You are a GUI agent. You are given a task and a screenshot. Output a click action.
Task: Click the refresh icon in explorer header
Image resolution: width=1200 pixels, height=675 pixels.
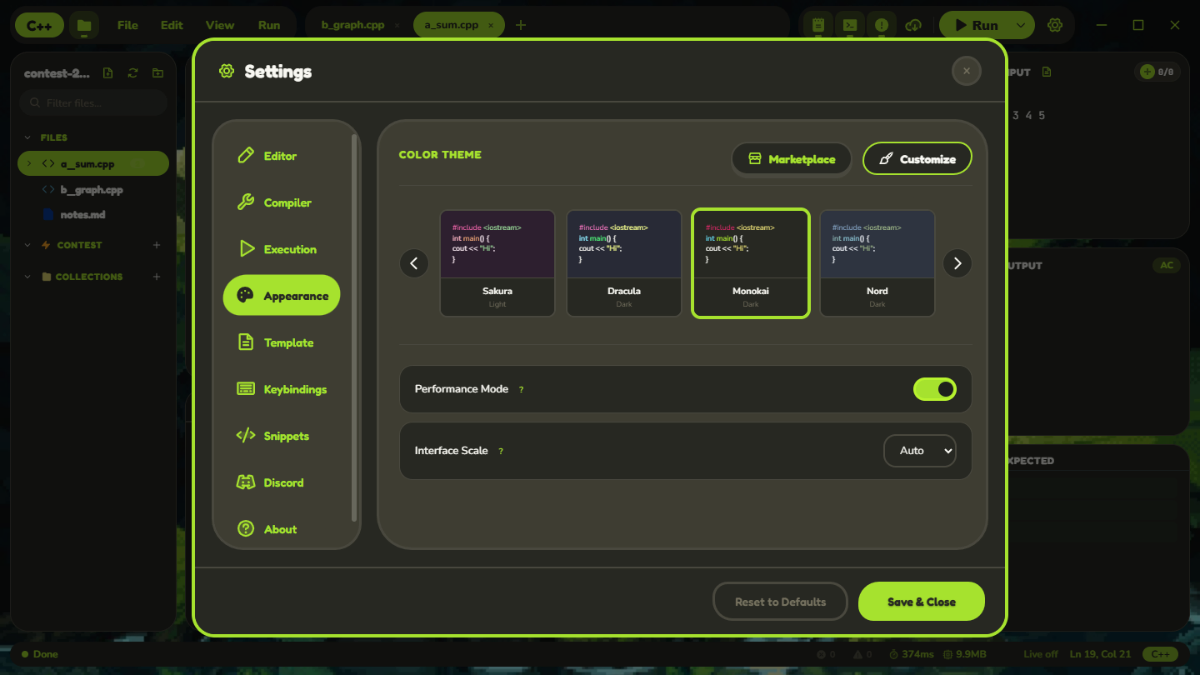[133, 73]
